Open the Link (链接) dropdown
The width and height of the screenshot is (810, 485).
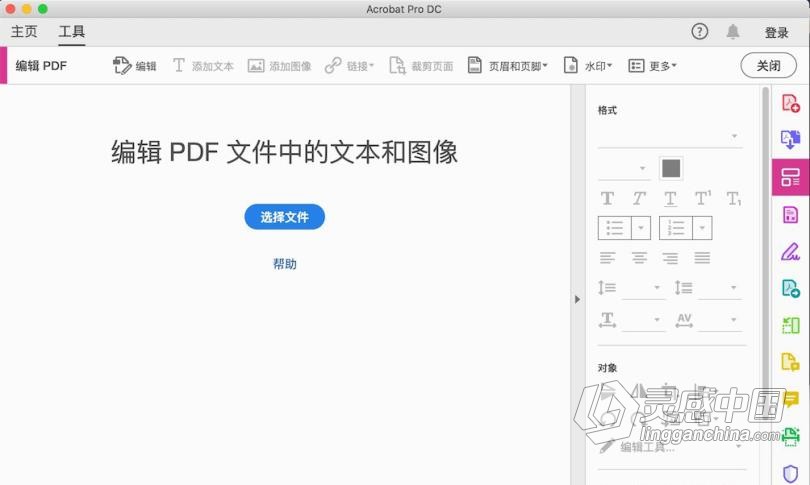pyautogui.click(x=349, y=66)
